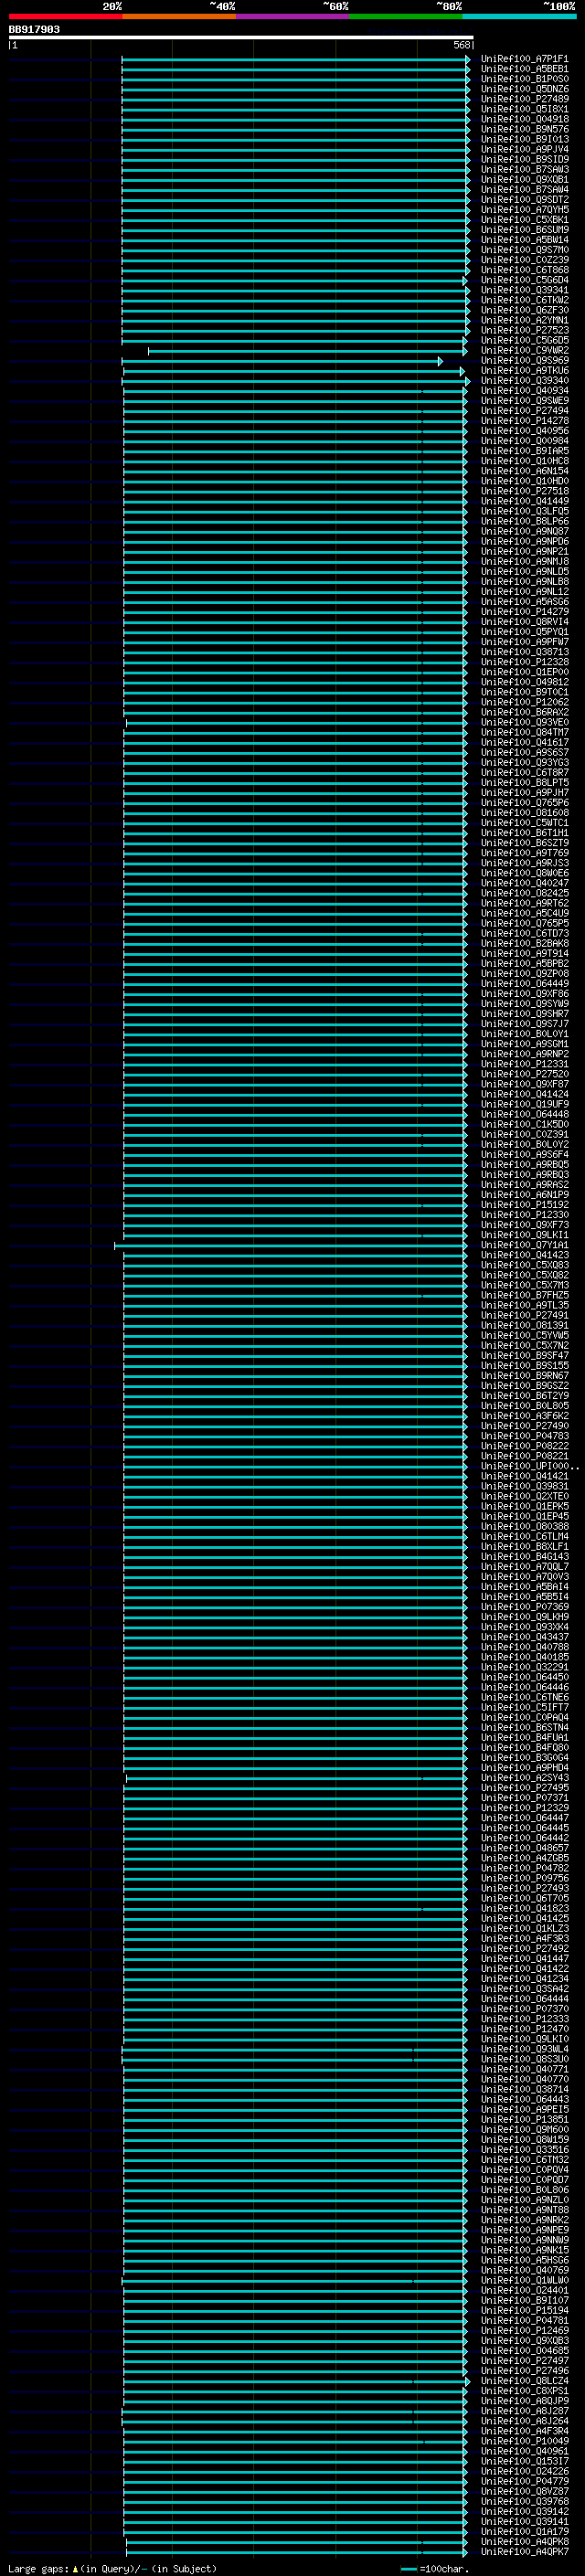Select the UniRef100_A3F6K2 entry
585x2576 pixels.
524,1416
